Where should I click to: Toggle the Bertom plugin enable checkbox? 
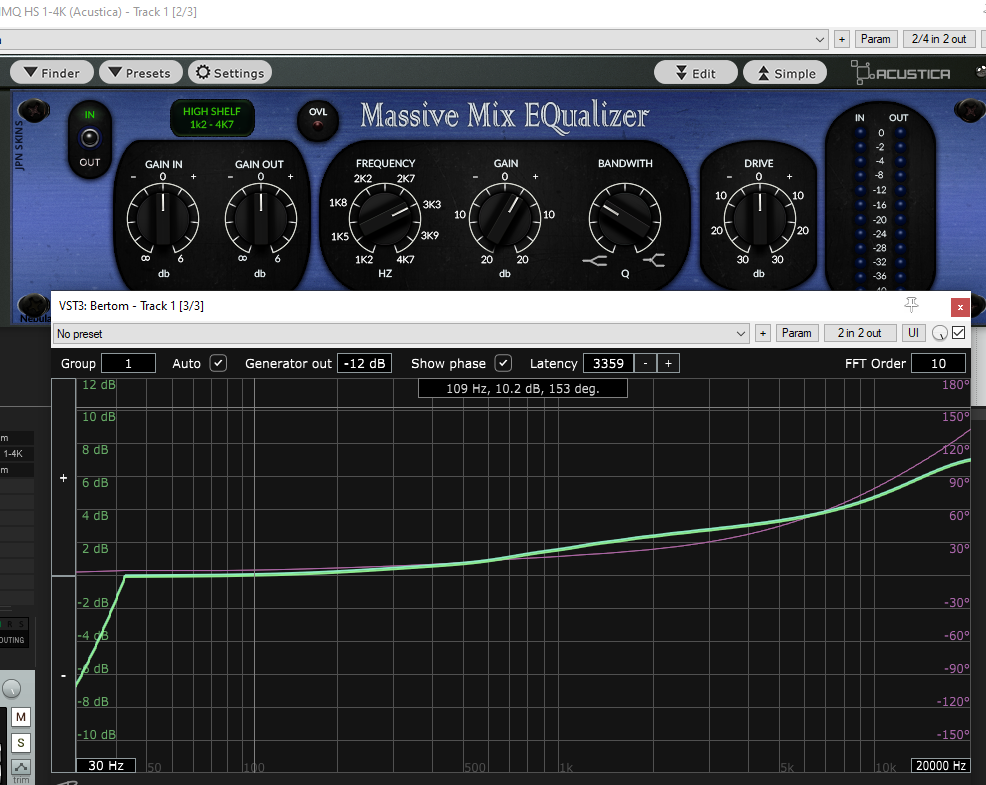pyautogui.click(x=958, y=333)
